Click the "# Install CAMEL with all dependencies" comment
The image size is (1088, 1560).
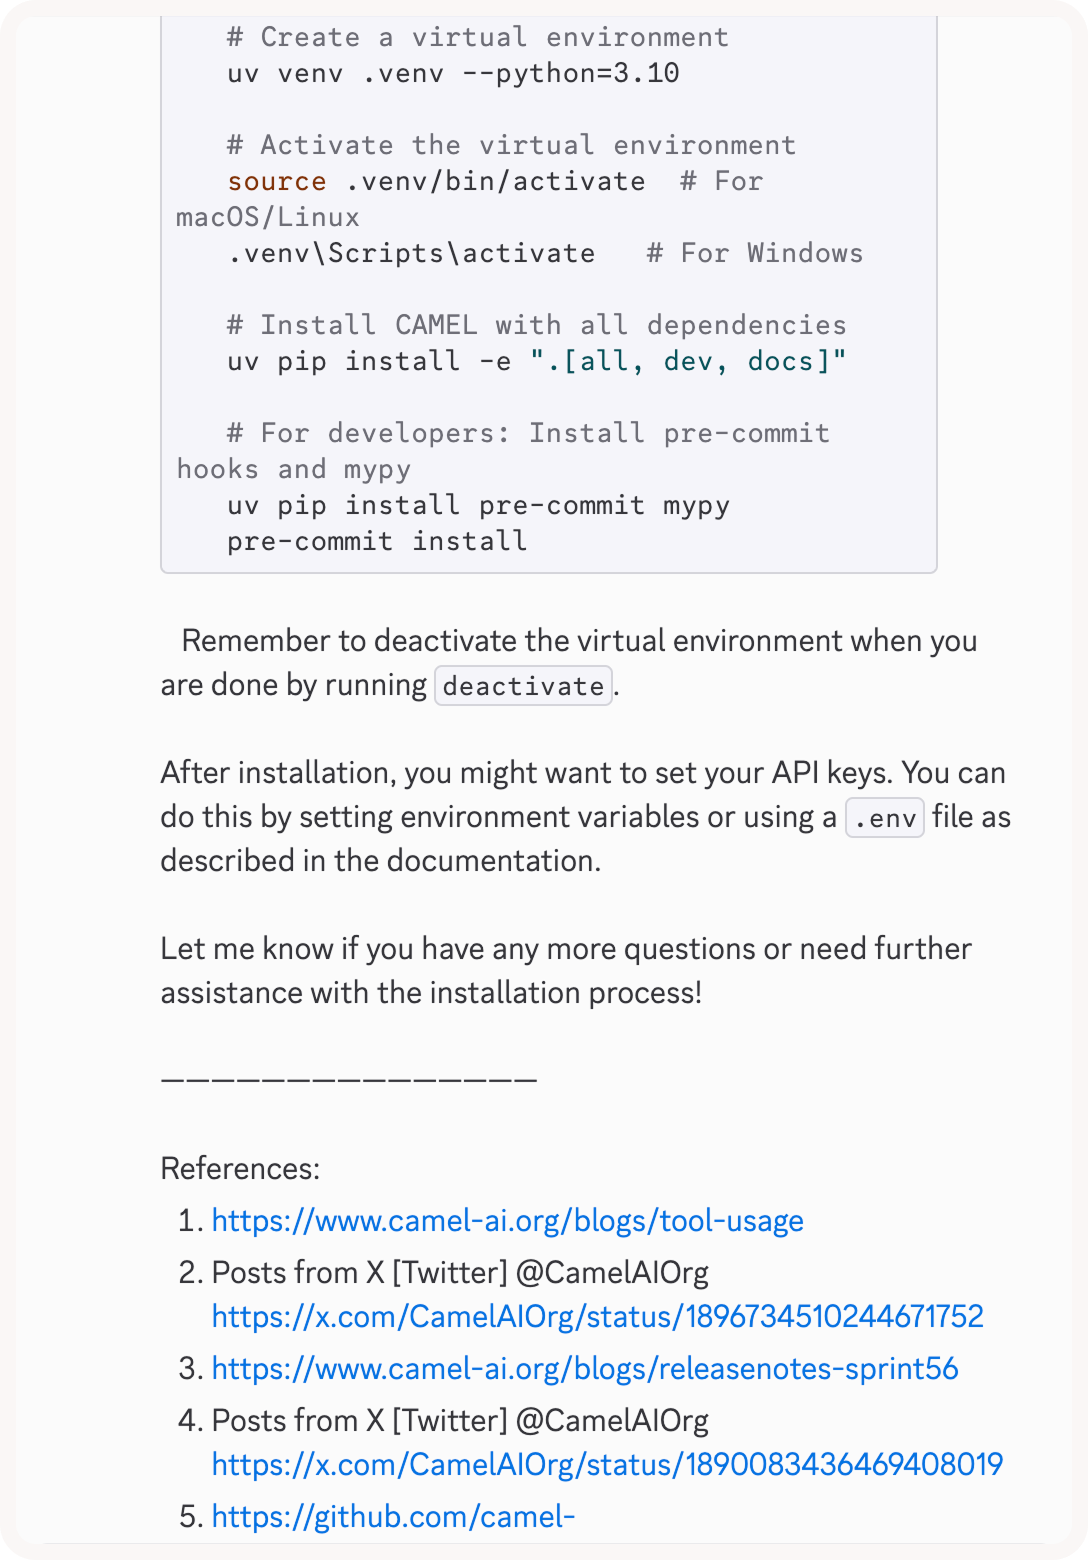tap(536, 325)
